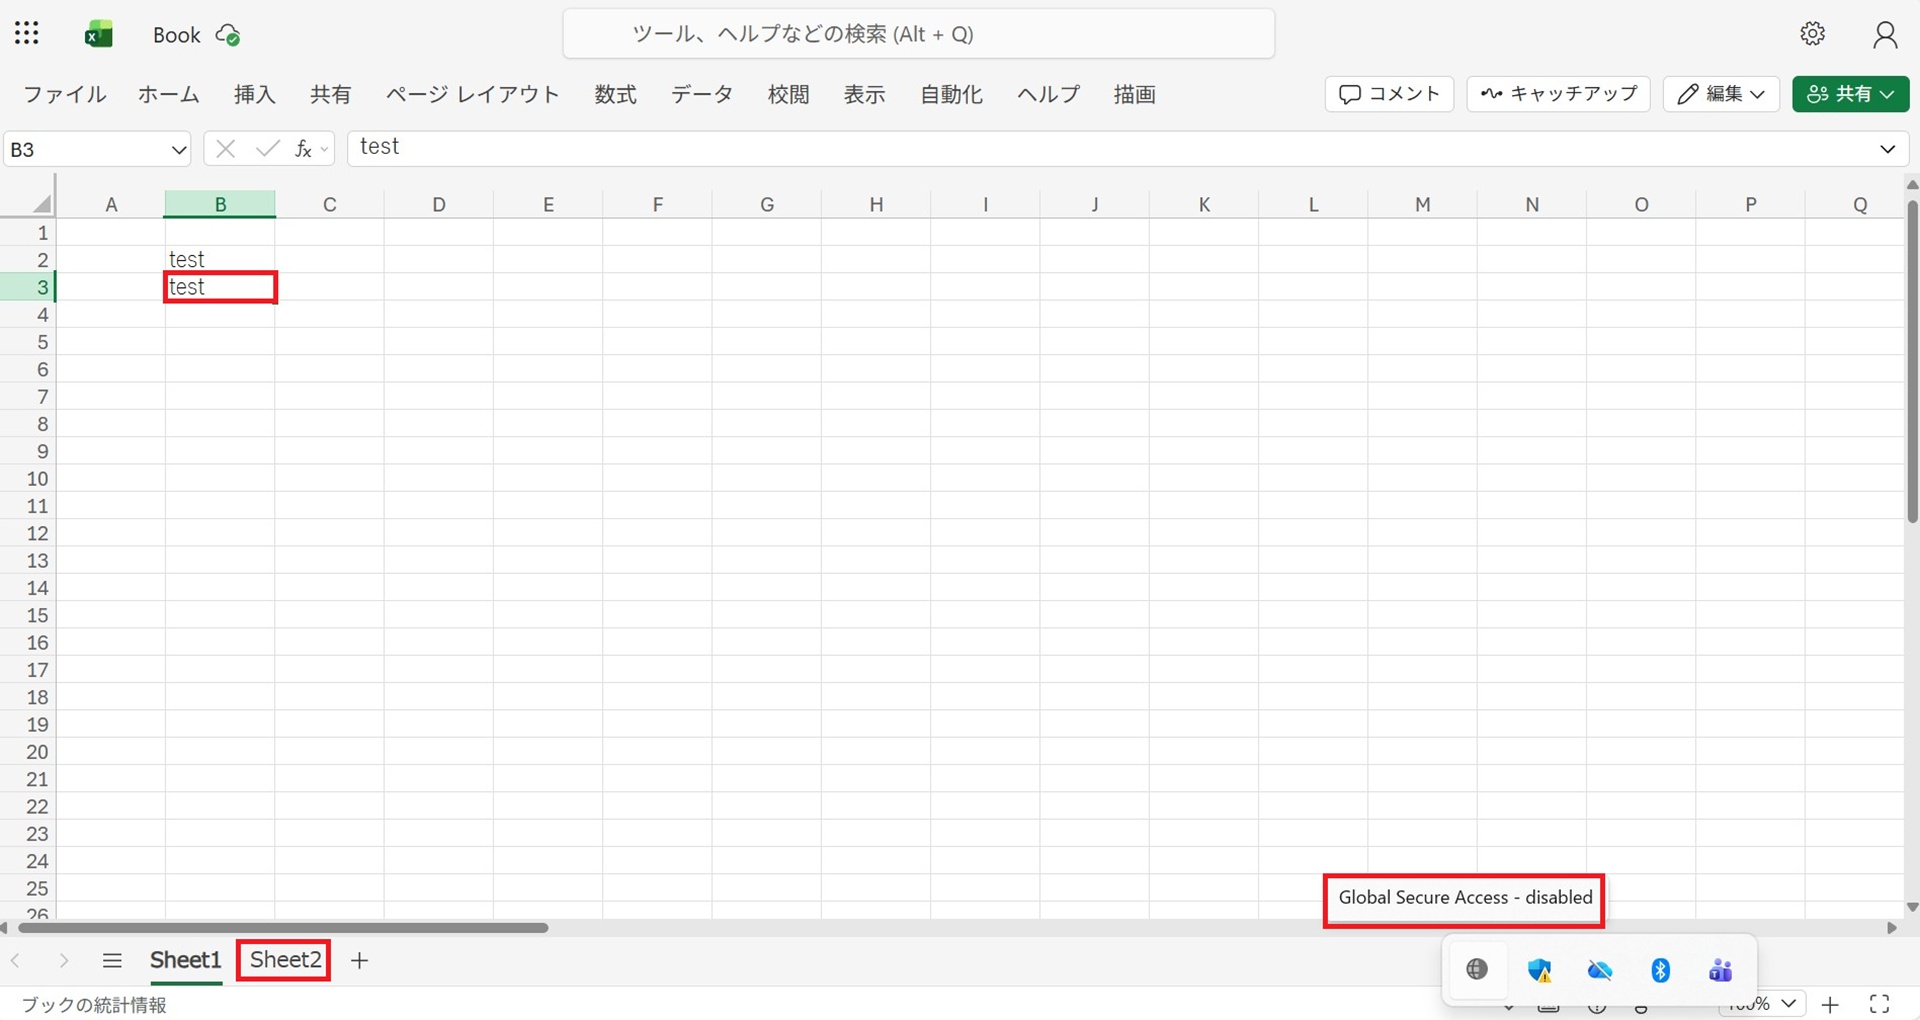
Task: Click the search box for tools and help
Action: (918, 34)
